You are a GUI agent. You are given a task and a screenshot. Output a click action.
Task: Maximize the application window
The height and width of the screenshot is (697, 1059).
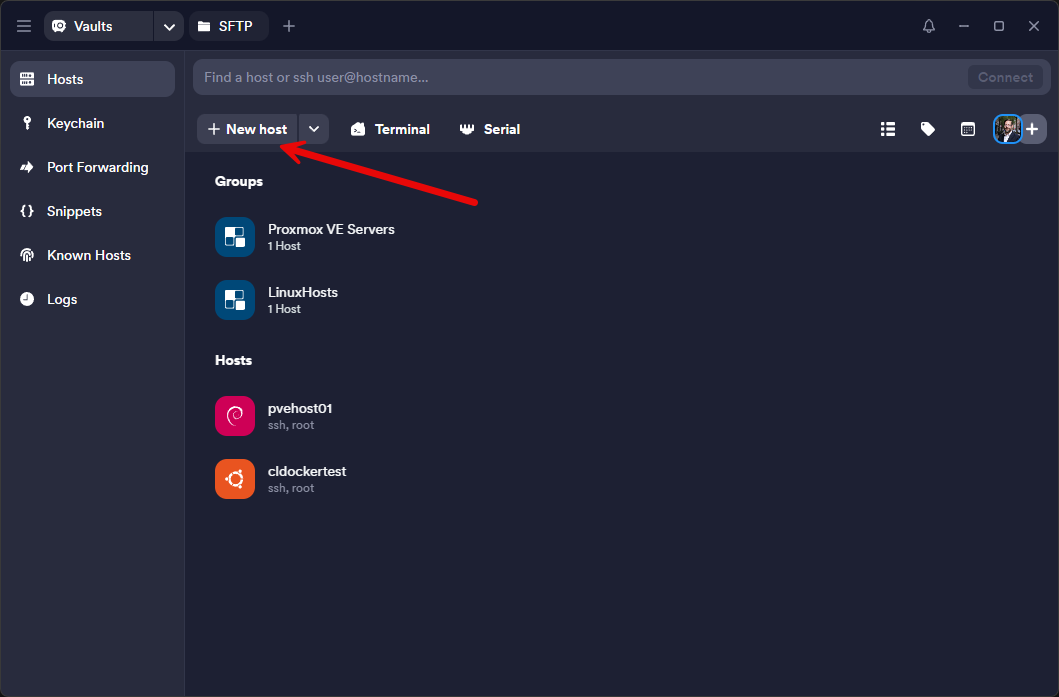click(999, 26)
